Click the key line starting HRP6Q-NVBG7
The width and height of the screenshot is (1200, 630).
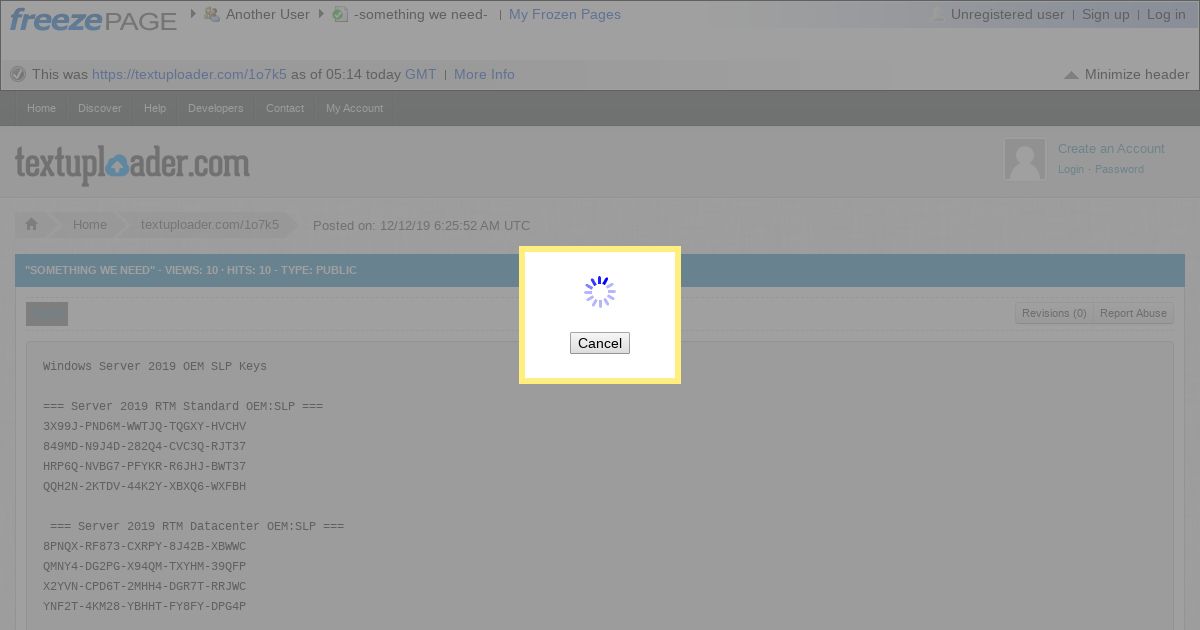coord(144,466)
